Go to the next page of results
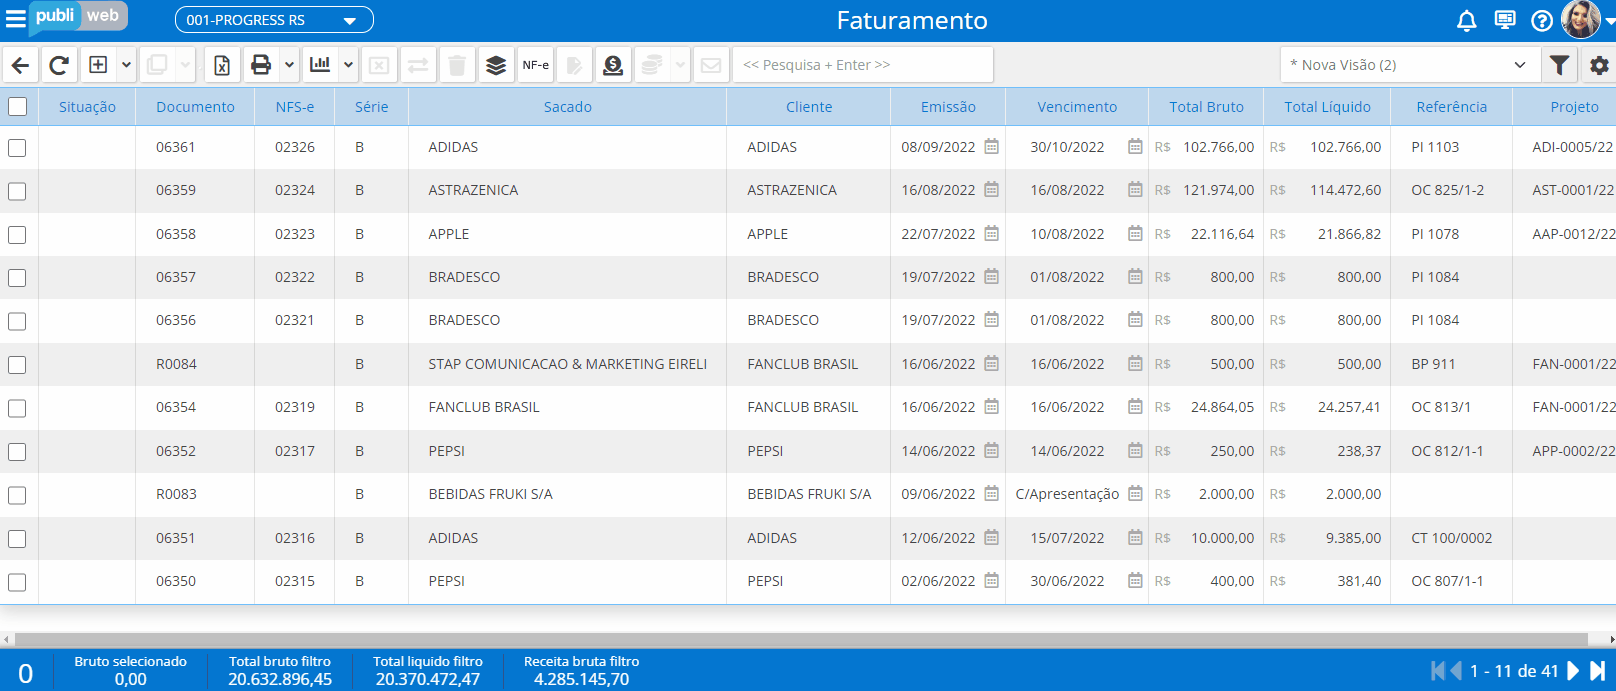 tap(1573, 671)
